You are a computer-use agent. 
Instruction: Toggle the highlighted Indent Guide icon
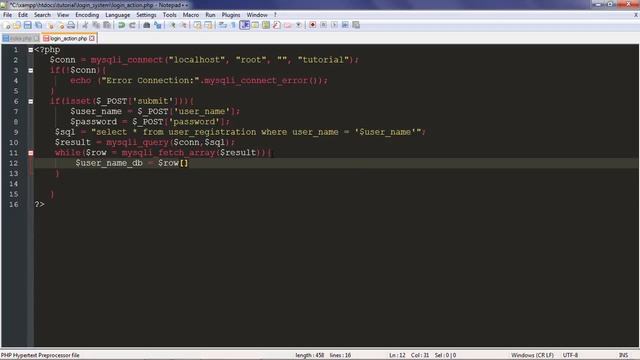tap(244, 25)
